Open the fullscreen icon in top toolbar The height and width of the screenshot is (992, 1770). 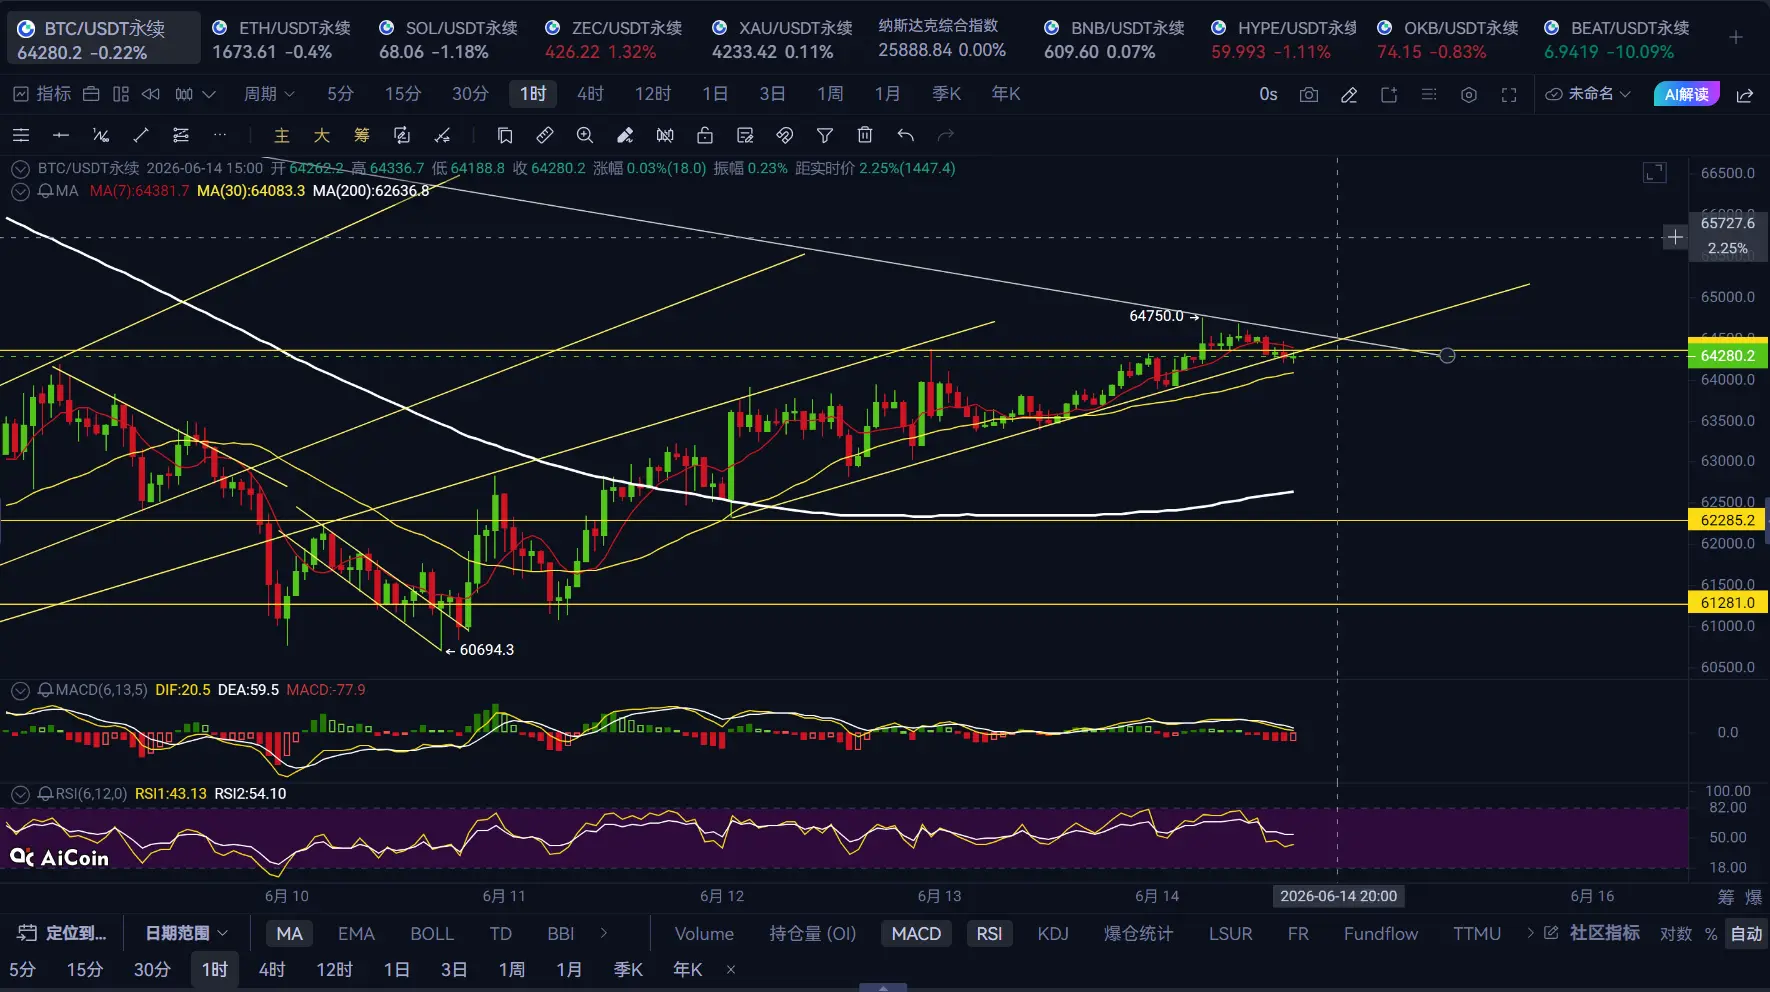click(x=1509, y=94)
